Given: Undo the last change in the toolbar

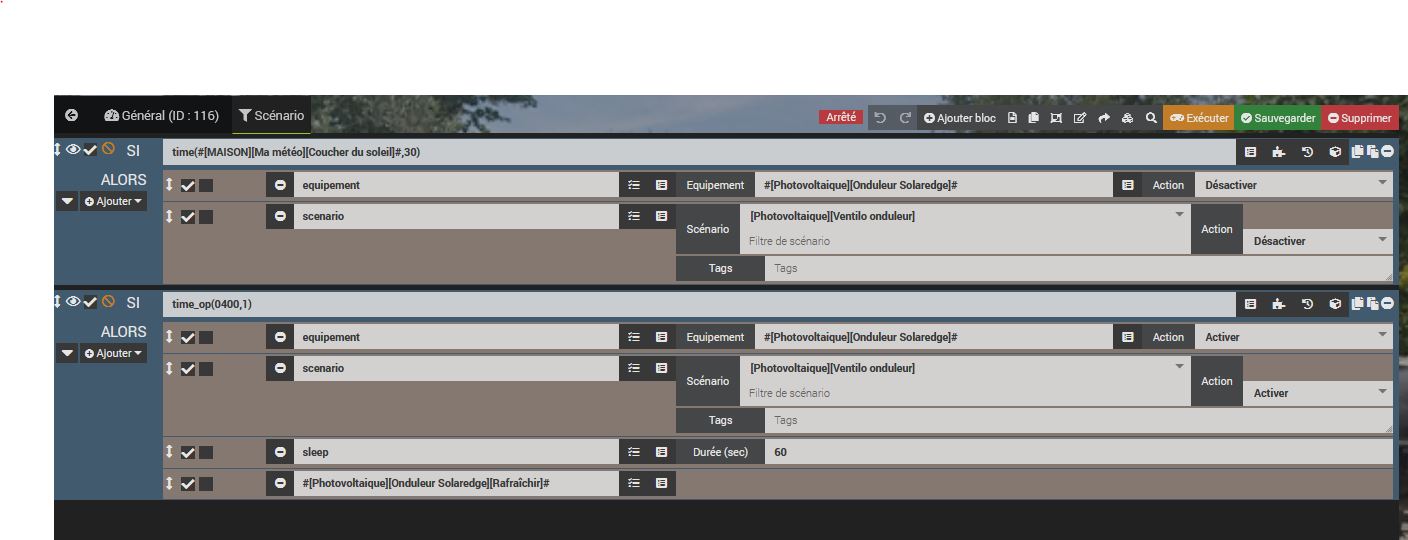Looking at the screenshot, I should coord(880,118).
